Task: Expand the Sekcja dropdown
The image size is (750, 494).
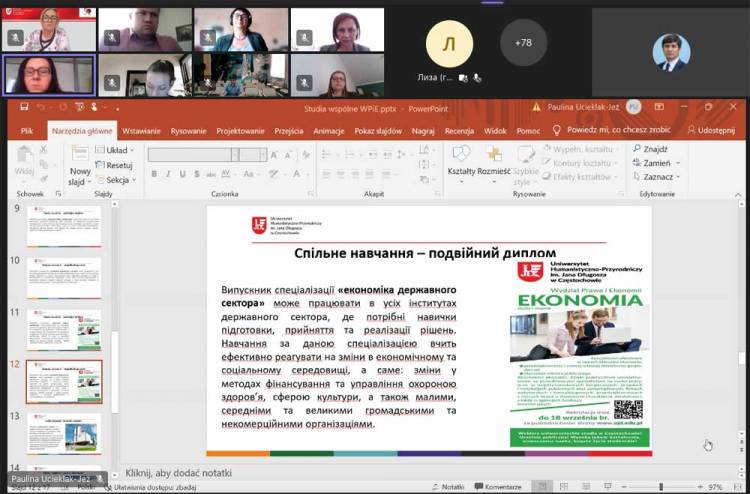Action: [119, 180]
